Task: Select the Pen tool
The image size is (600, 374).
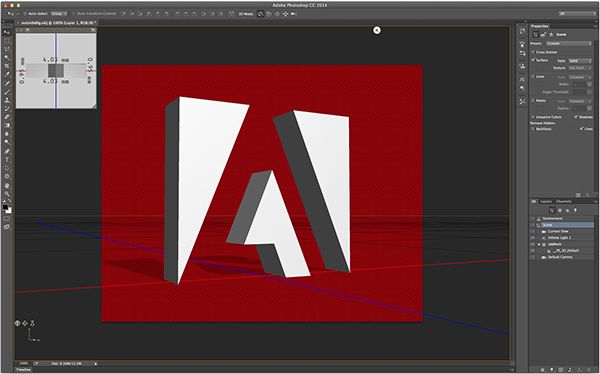Action: (x=7, y=151)
